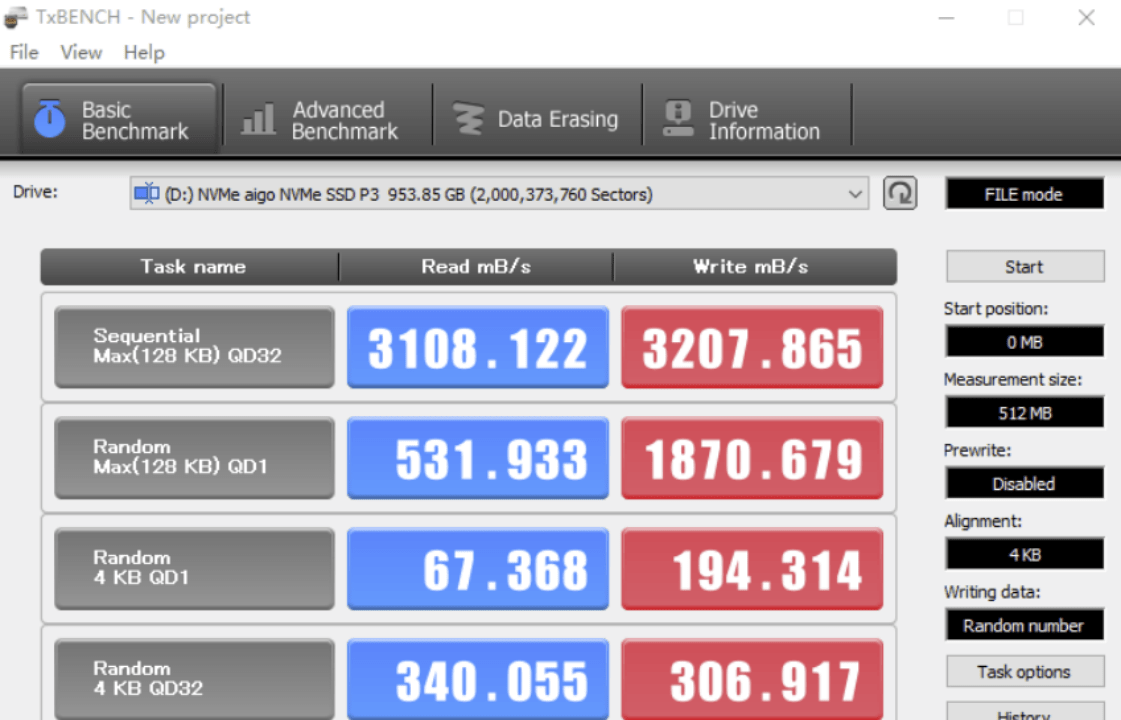The width and height of the screenshot is (1121, 720).
Task: Run the Random 4 KB QD1 task
Action: point(194,568)
